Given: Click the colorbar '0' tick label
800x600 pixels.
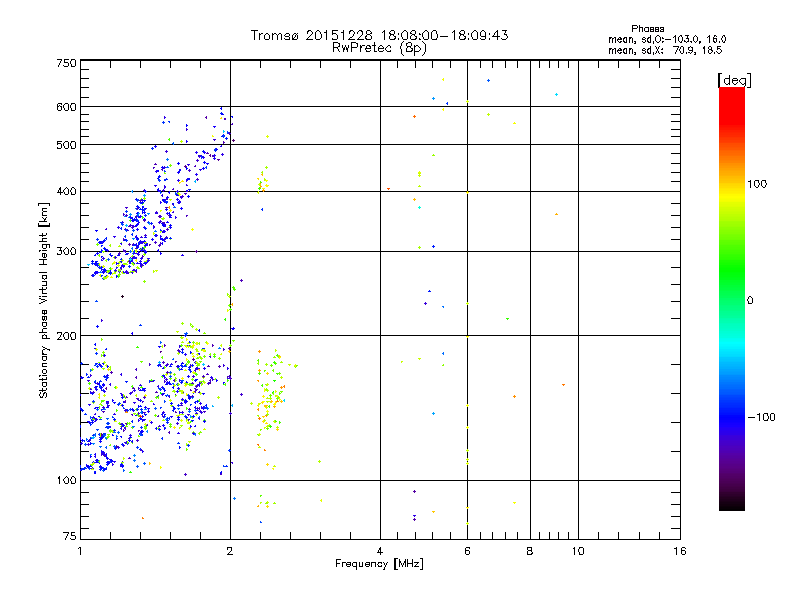Looking at the screenshot, I should [750, 300].
